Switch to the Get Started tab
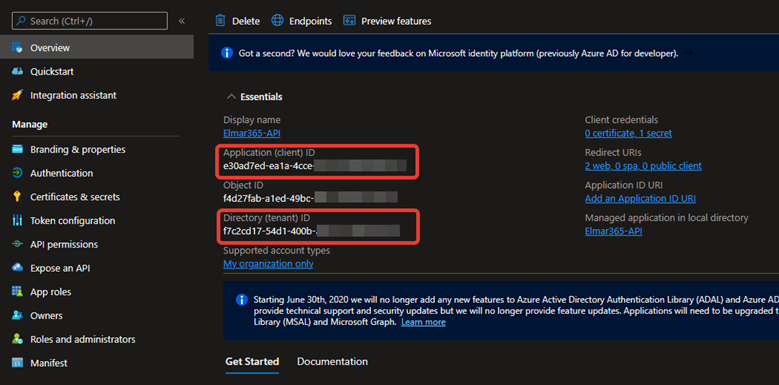Image resolution: width=779 pixels, height=385 pixels. click(x=252, y=361)
